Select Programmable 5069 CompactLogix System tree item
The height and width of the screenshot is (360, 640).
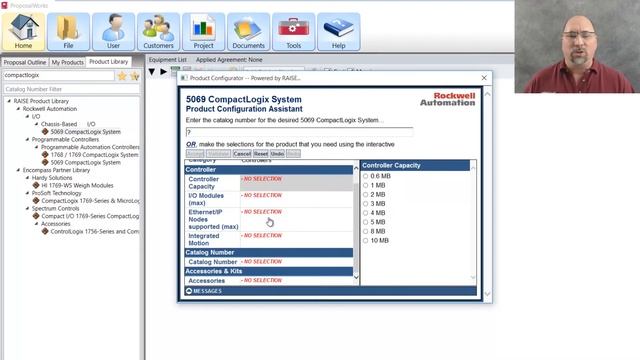(85, 162)
